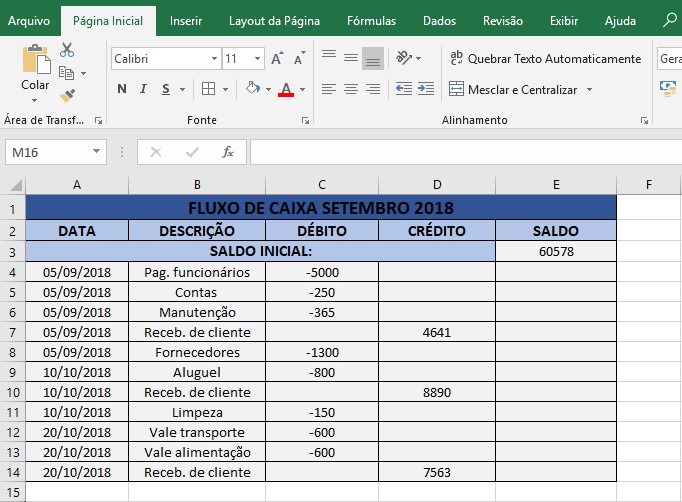Image resolution: width=682 pixels, height=502 pixels.
Task: Click the text orientation icon
Action: (x=403, y=58)
